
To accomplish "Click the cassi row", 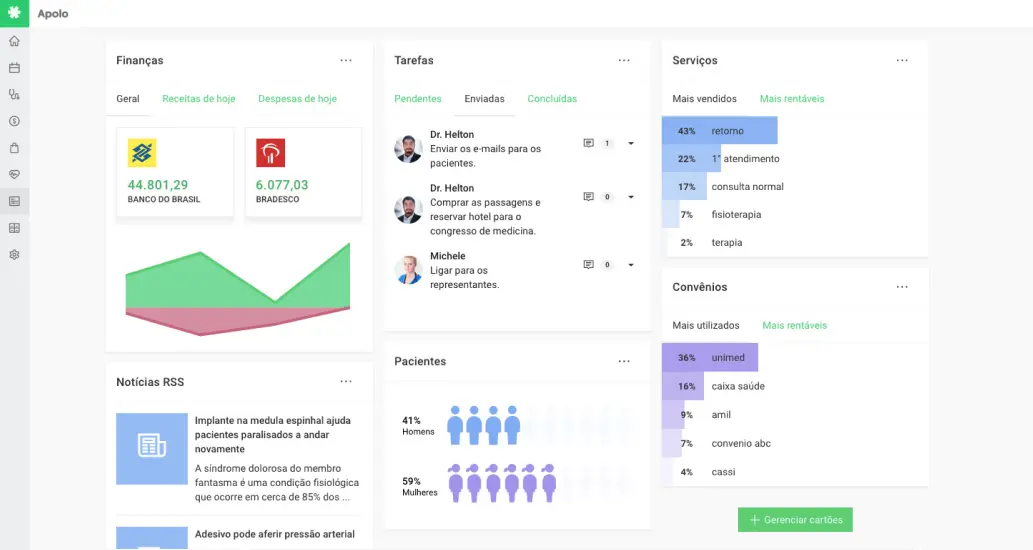I will click(795, 472).
